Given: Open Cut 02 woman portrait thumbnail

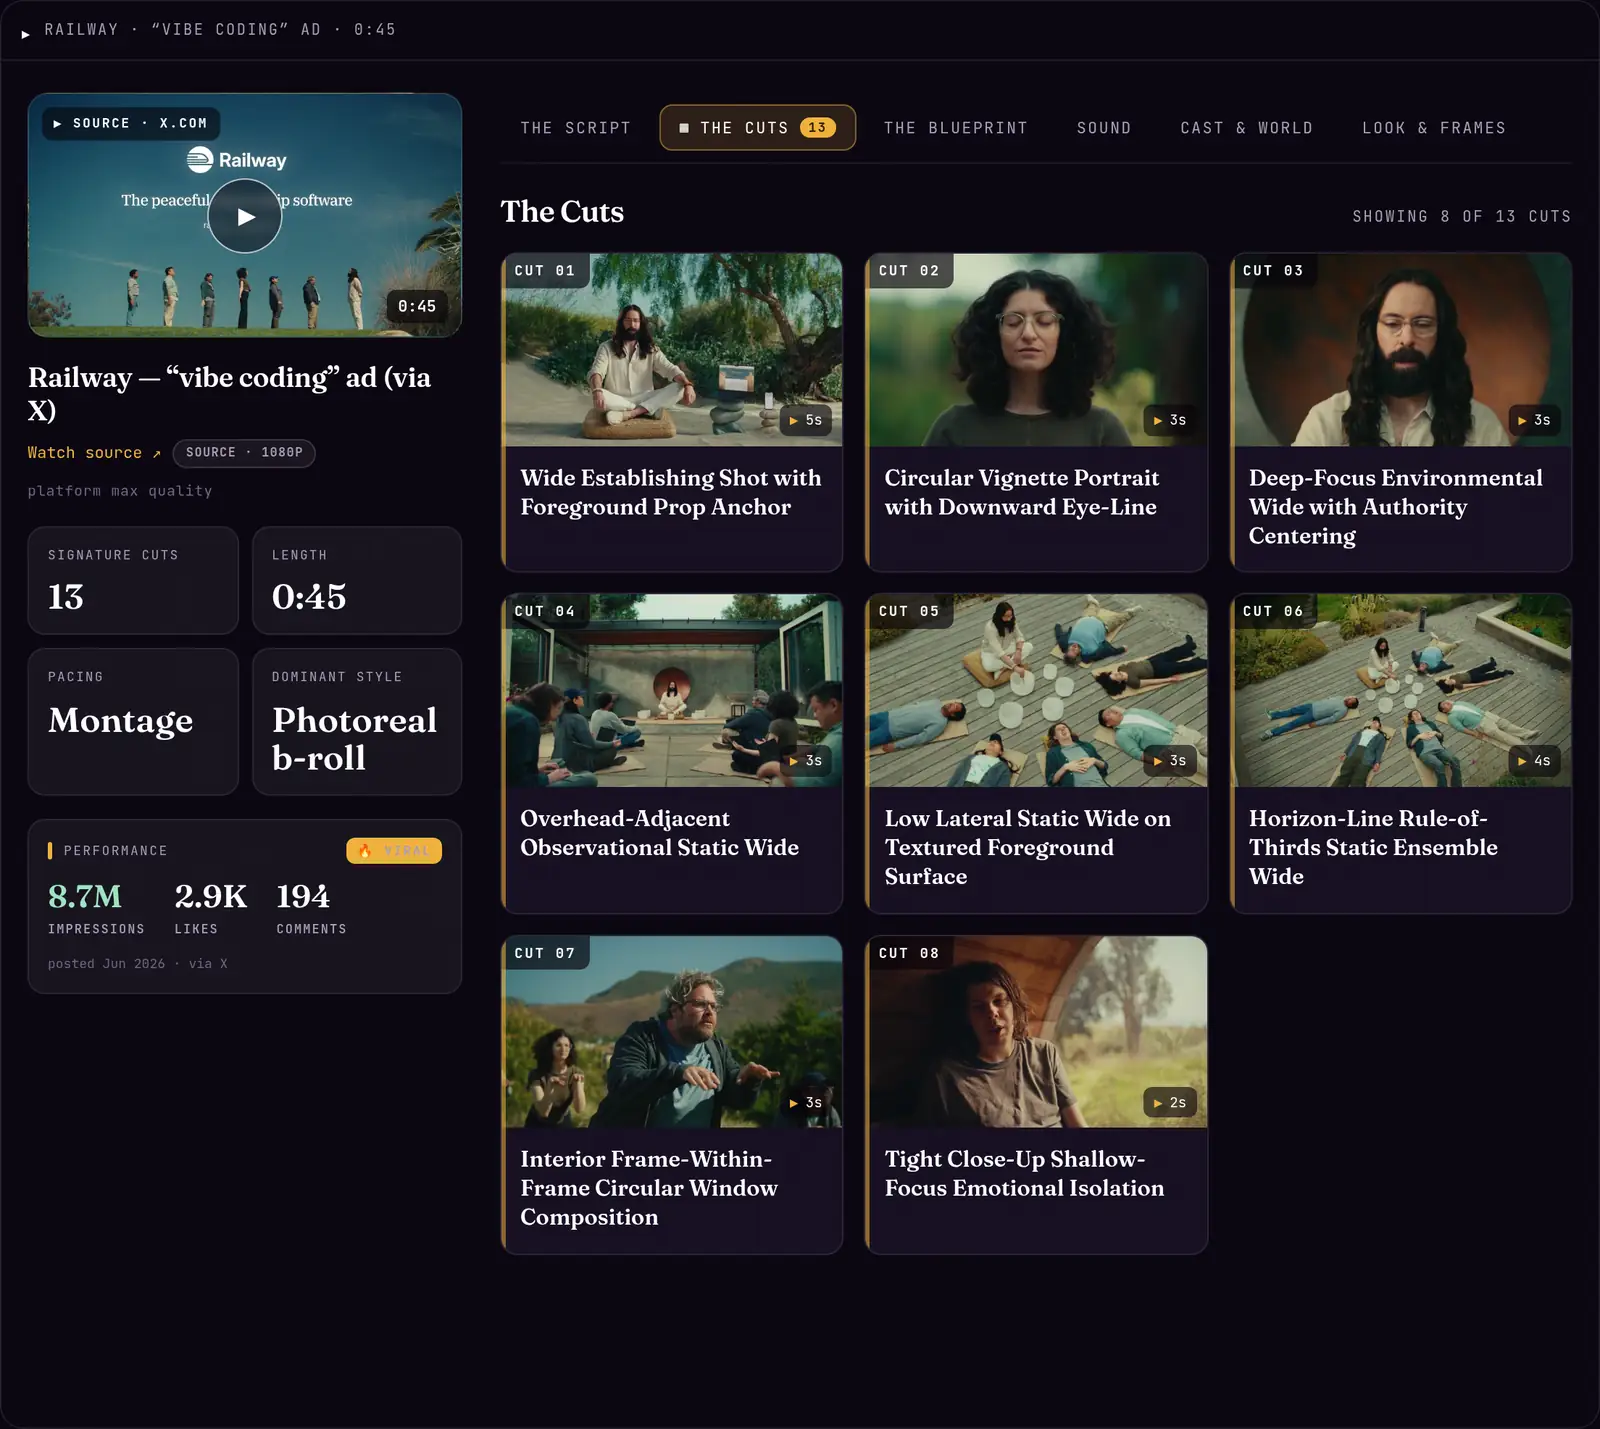Looking at the screenshot, I should coord(1036,350).
